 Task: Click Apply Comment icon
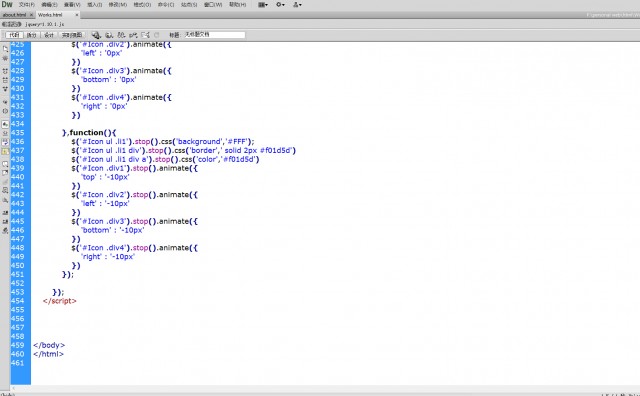click(x=5, y=164)
